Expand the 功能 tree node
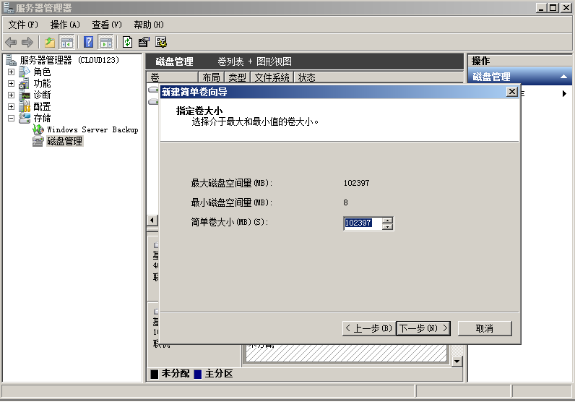 coord(11,83)
